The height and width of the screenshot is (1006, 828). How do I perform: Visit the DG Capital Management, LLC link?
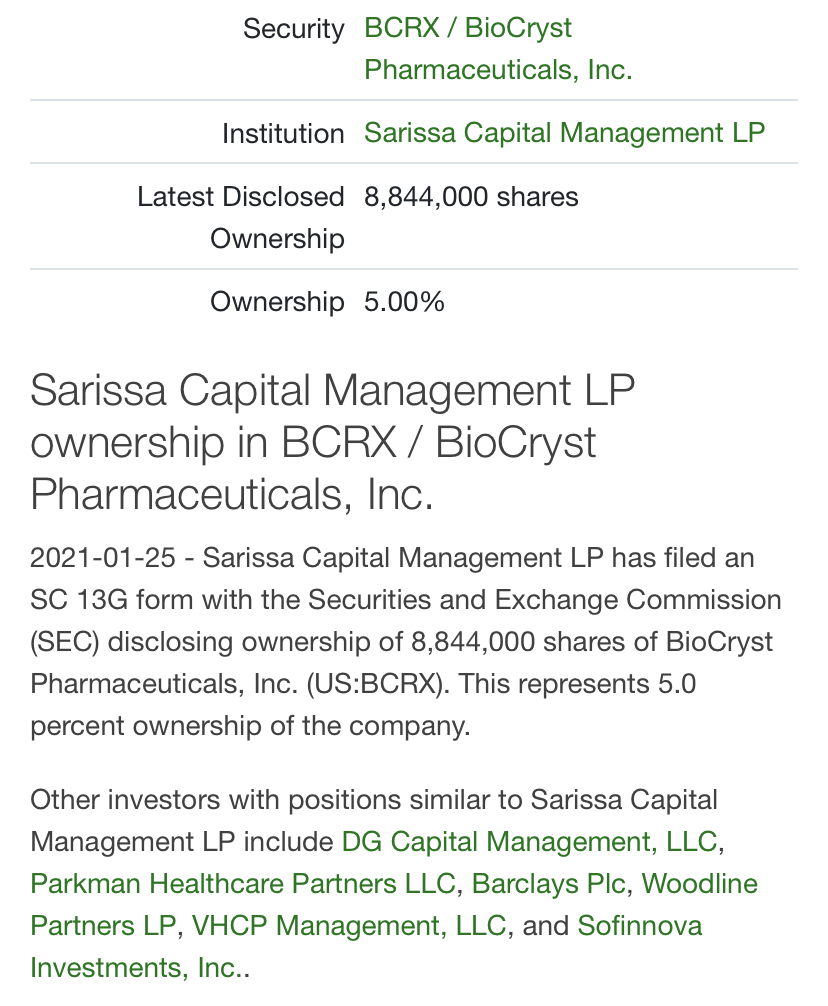(529, 841)
